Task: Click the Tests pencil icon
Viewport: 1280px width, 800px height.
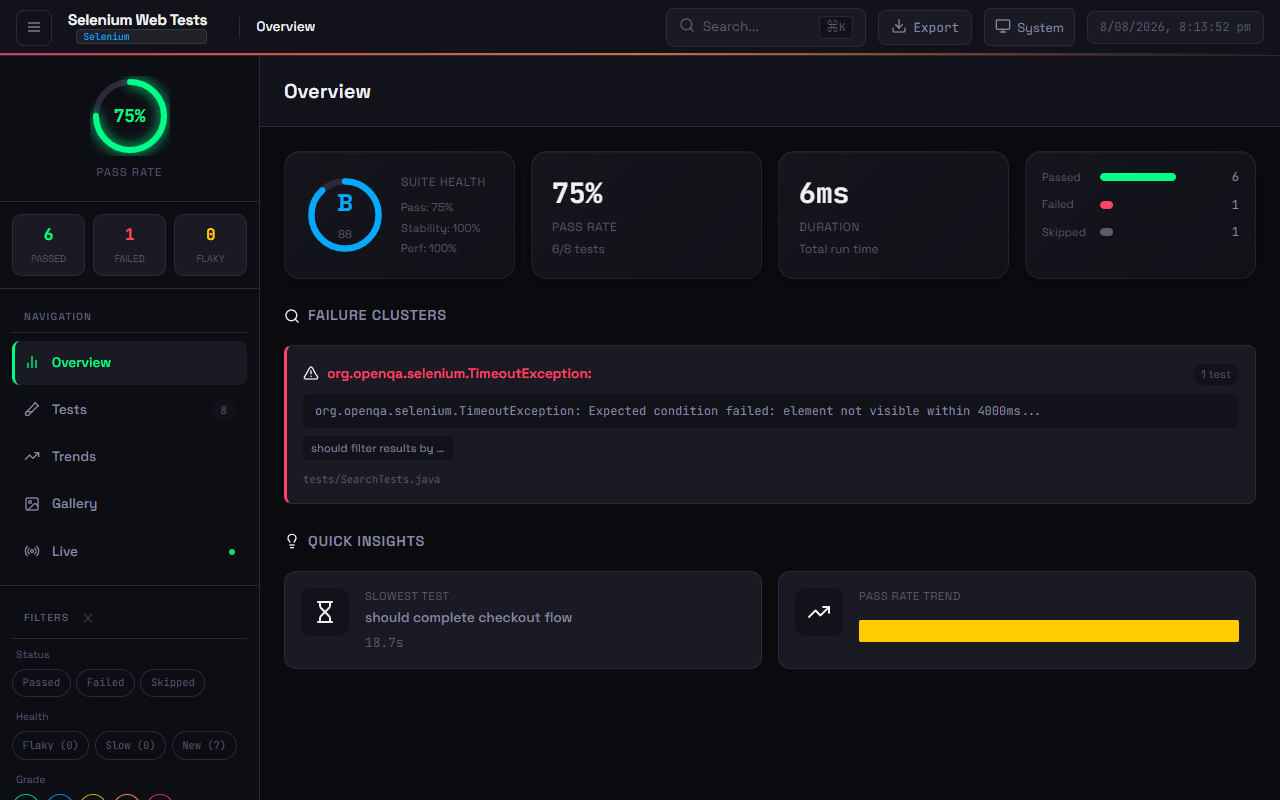Action: [x=32, y=409]
